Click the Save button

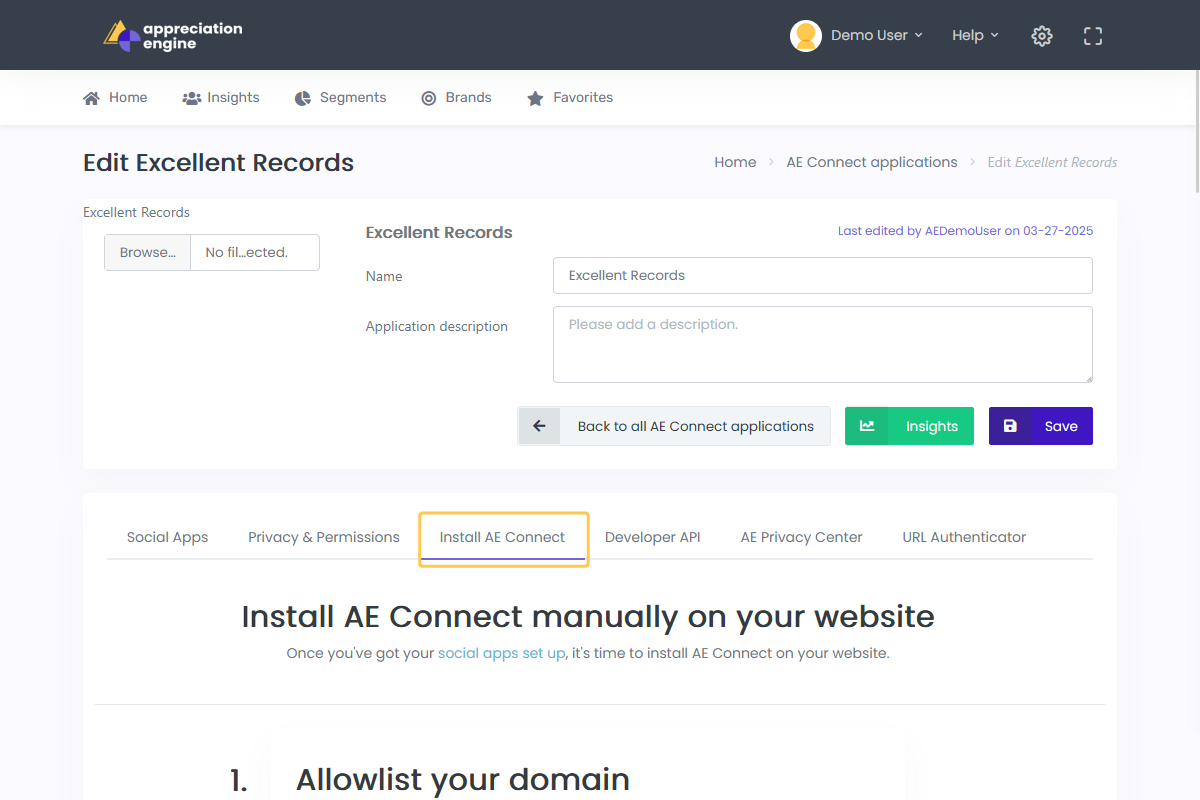coord(1041,426)
